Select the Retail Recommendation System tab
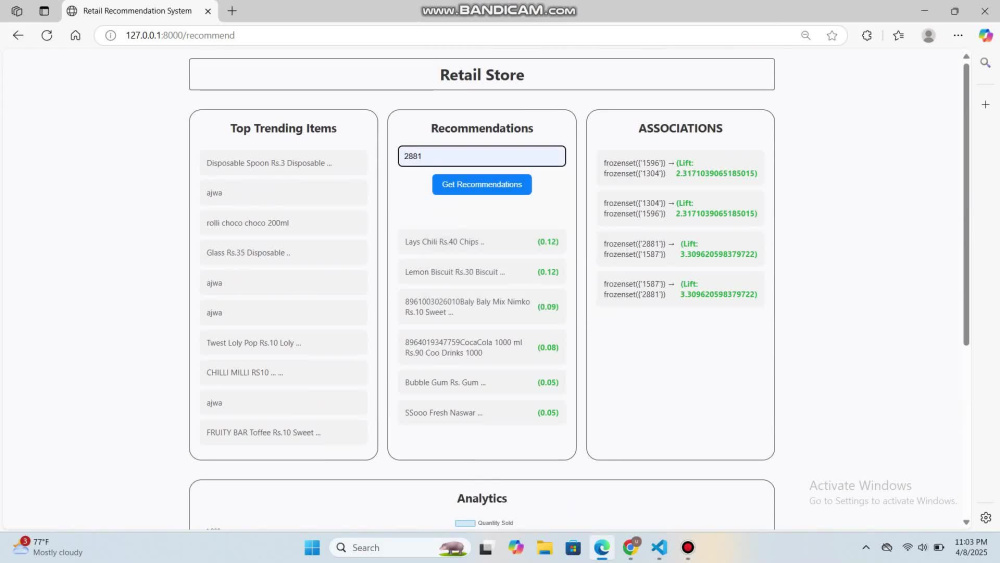The width and height of the screenshot is (1000, 563). [140, 11]
